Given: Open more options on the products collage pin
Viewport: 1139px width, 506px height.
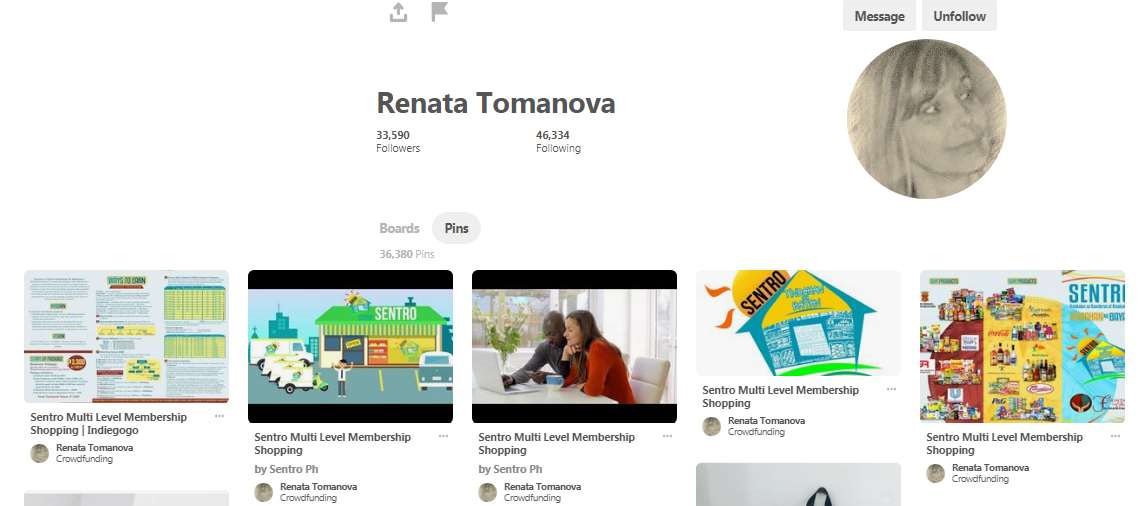Looking at the screenshot, I should pyautogui.click(x=1115, y=436).
